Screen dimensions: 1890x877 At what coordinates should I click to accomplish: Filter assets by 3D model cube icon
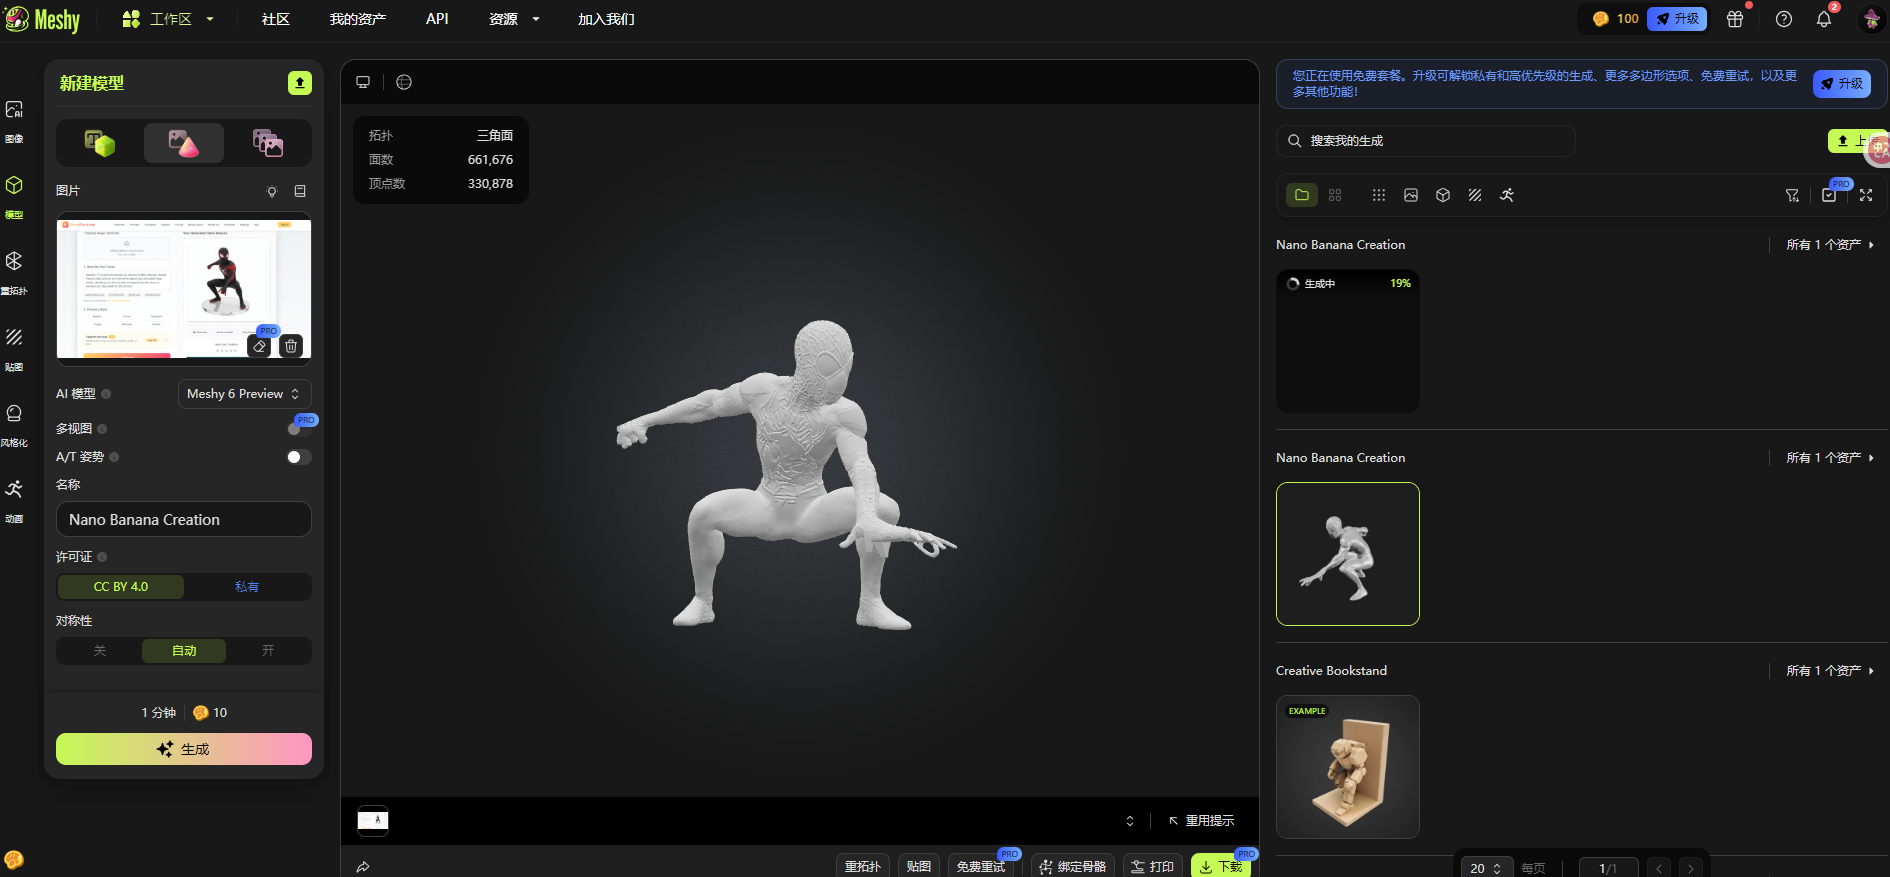pos(1443,195)
